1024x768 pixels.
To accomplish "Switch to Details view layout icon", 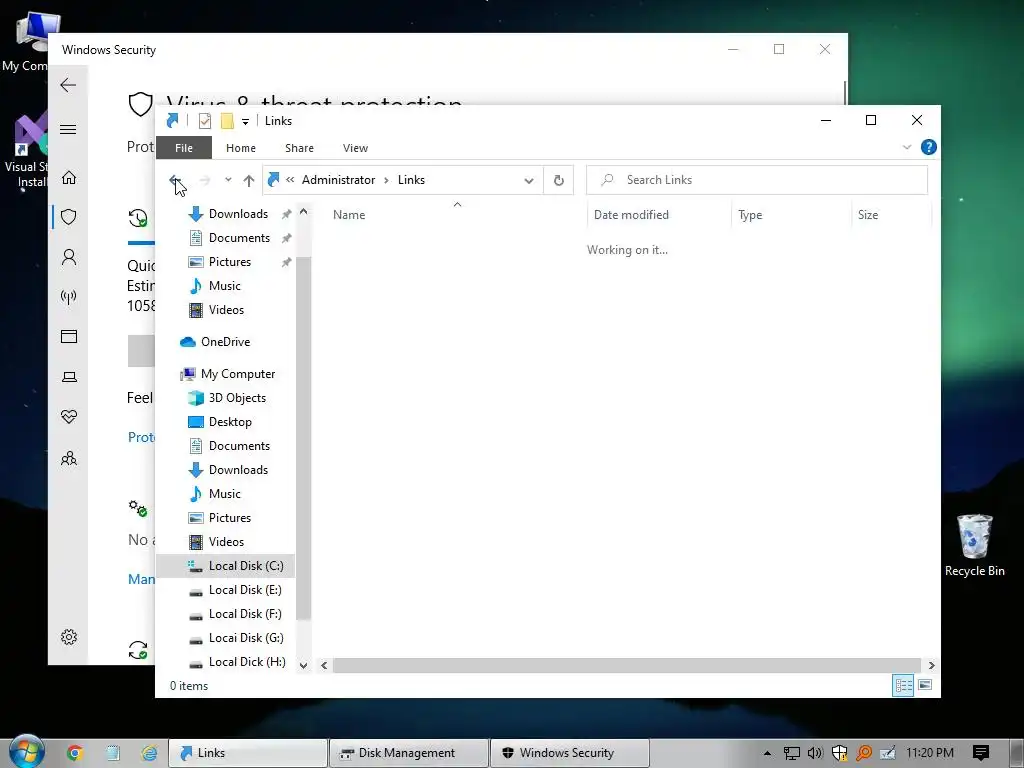I will [x=903, y=685].
